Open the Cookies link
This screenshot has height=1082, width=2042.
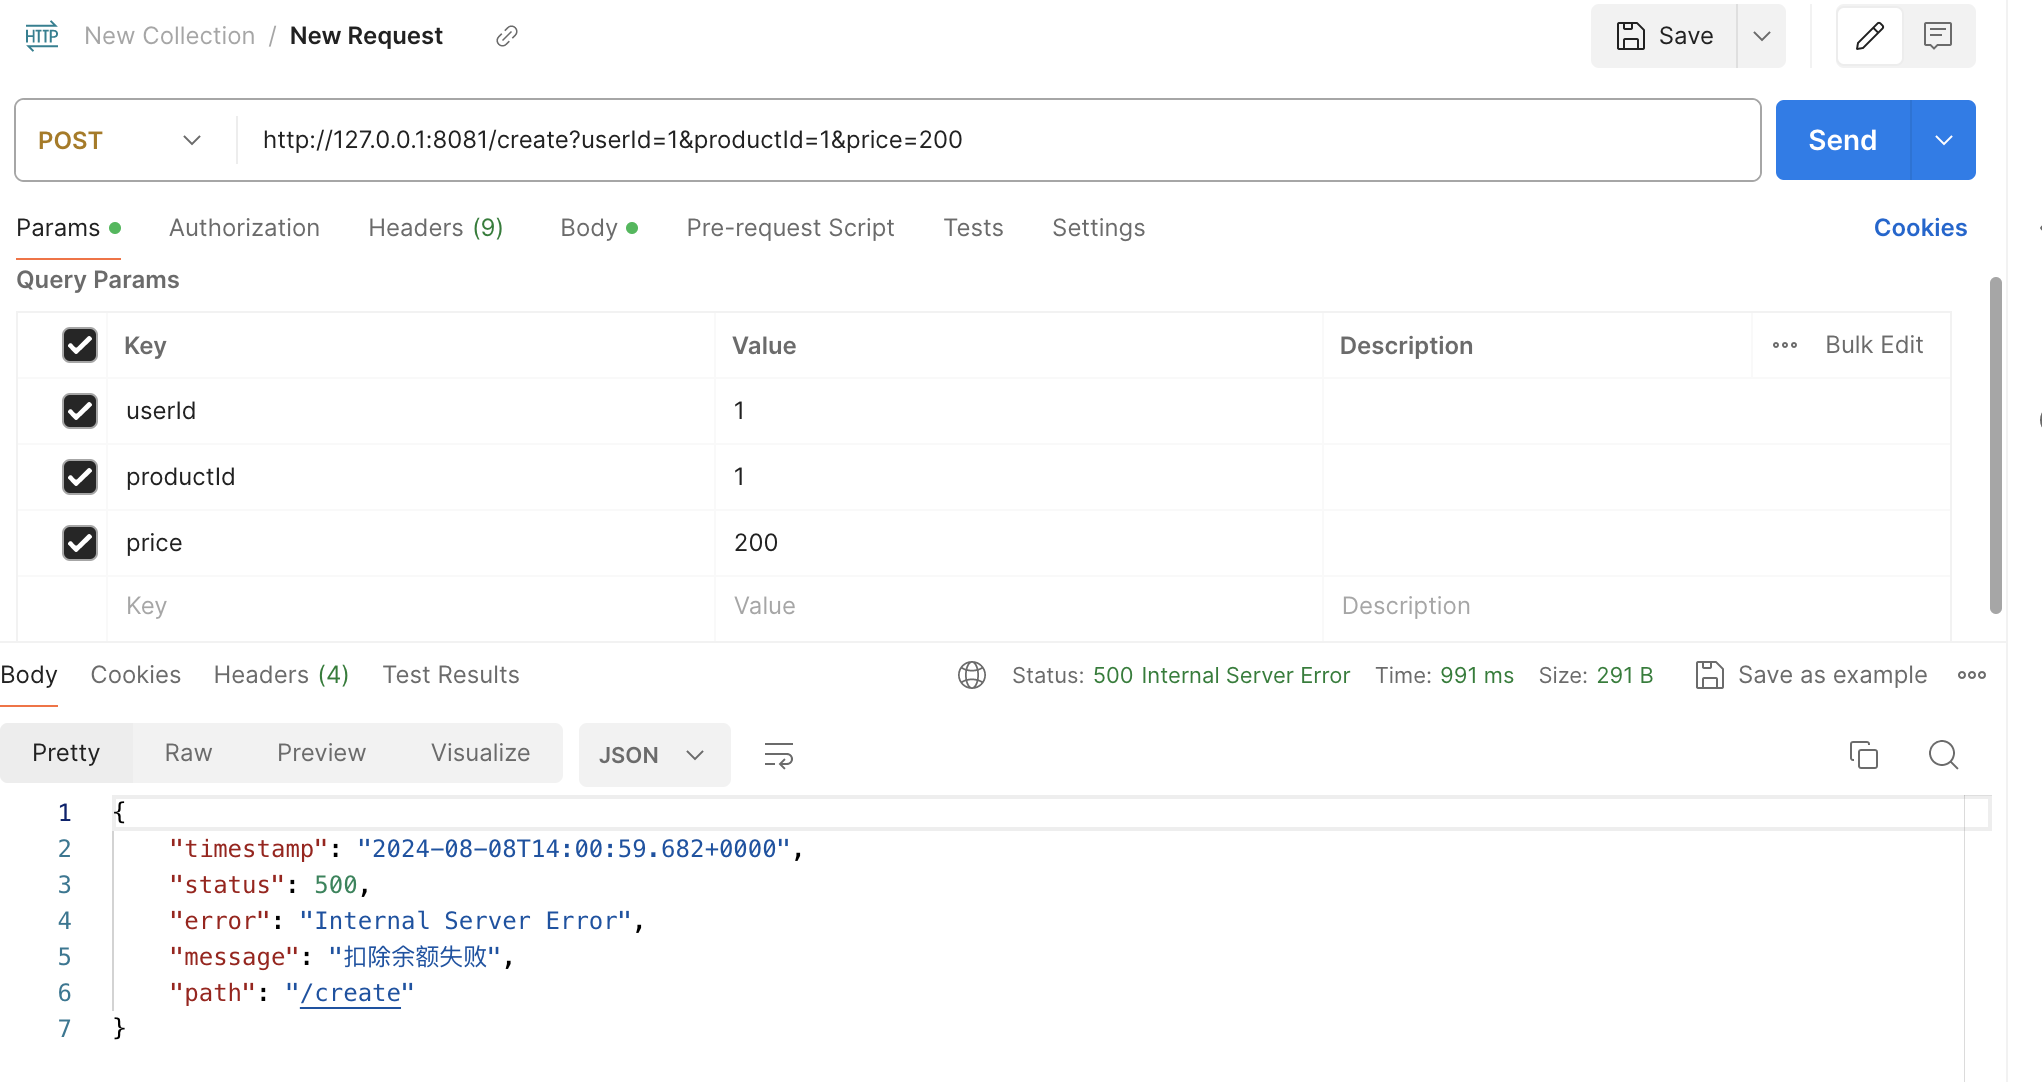point(1919,228)
